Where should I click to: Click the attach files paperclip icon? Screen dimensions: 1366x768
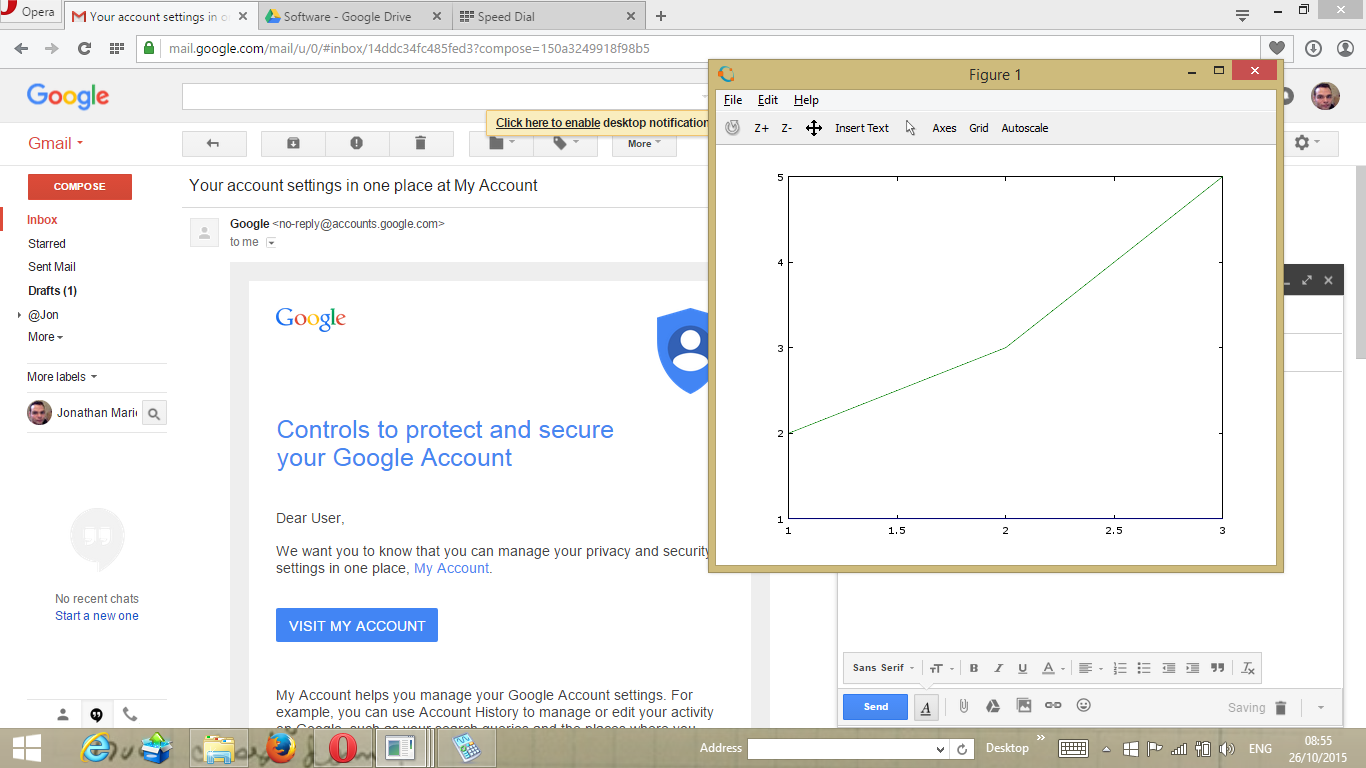(963, 706)
